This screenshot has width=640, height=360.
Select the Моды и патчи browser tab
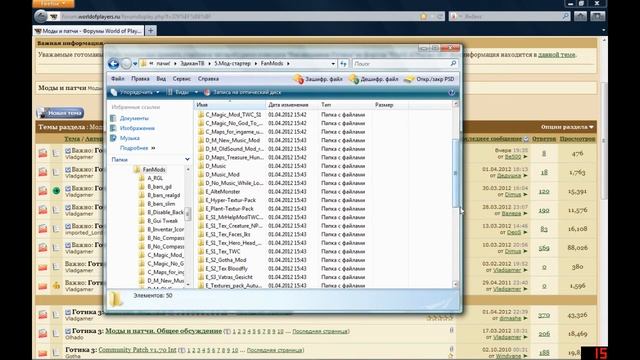89,31
